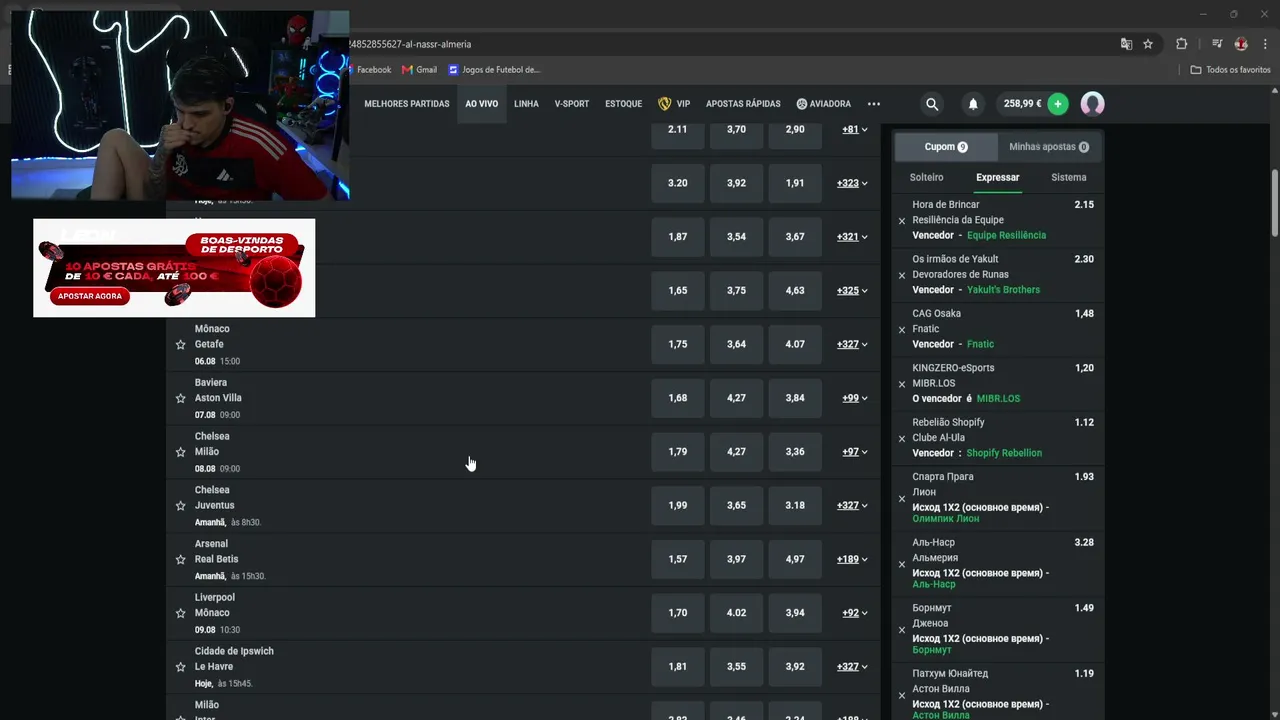This screenshot has height=720, width=1280.
Task: Expand the +323 additional markets
Action: point(852,183)
